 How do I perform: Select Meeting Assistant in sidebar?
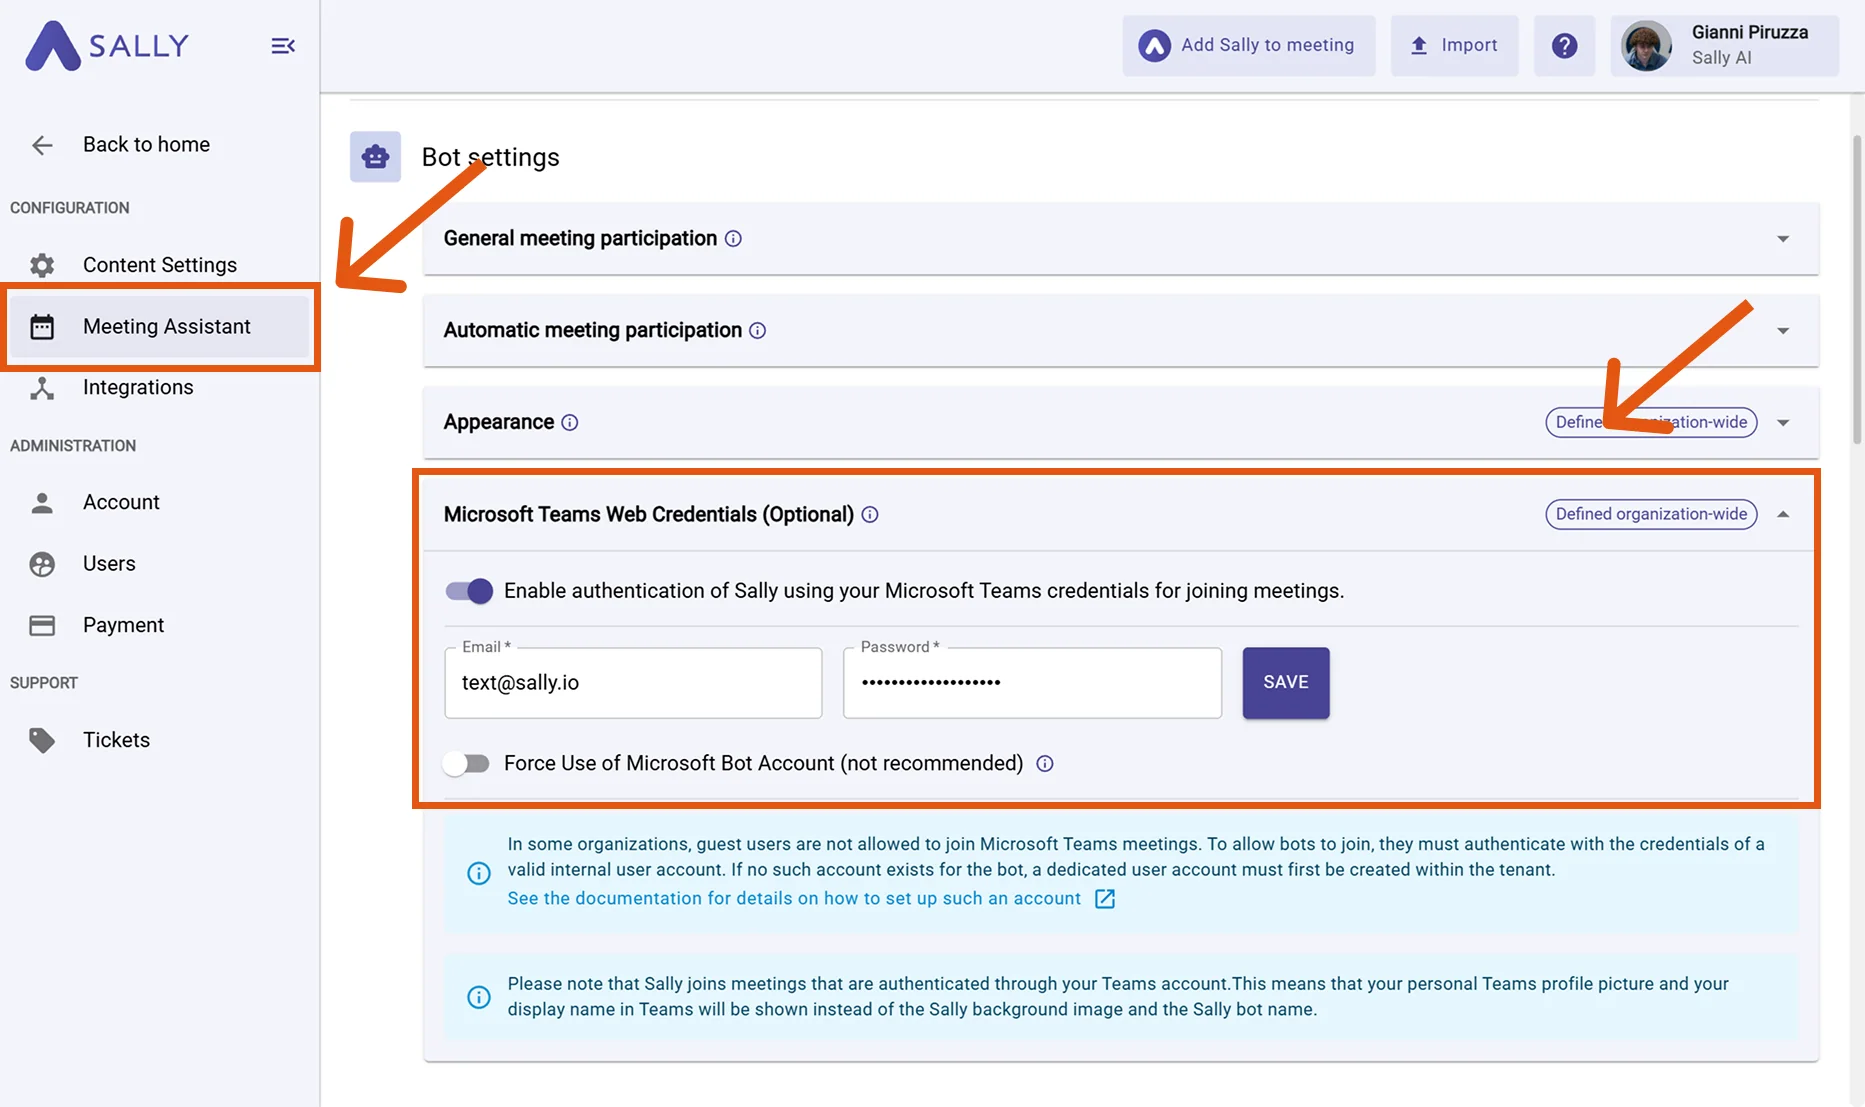coord(160,327)
